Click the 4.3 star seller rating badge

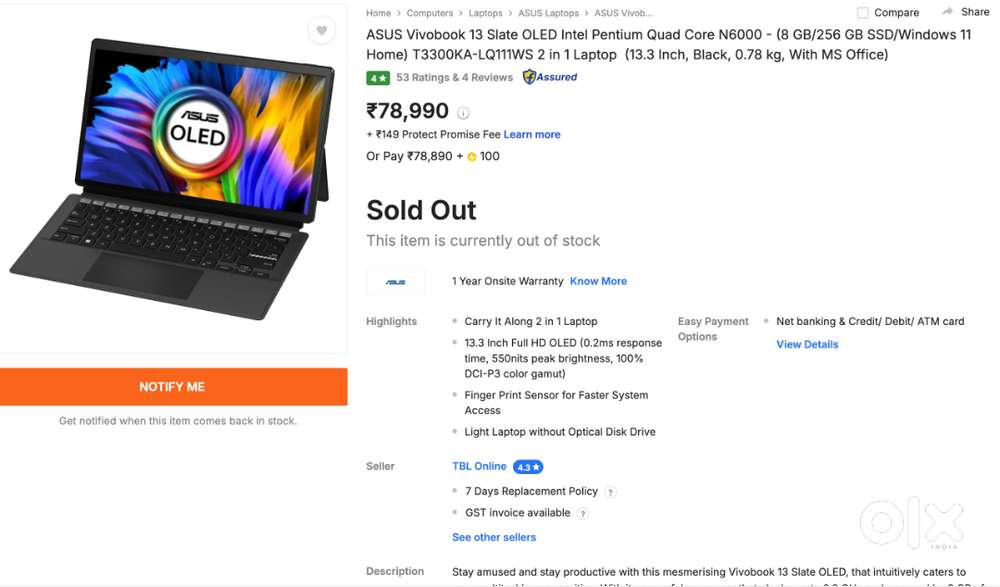pos(525,466)
